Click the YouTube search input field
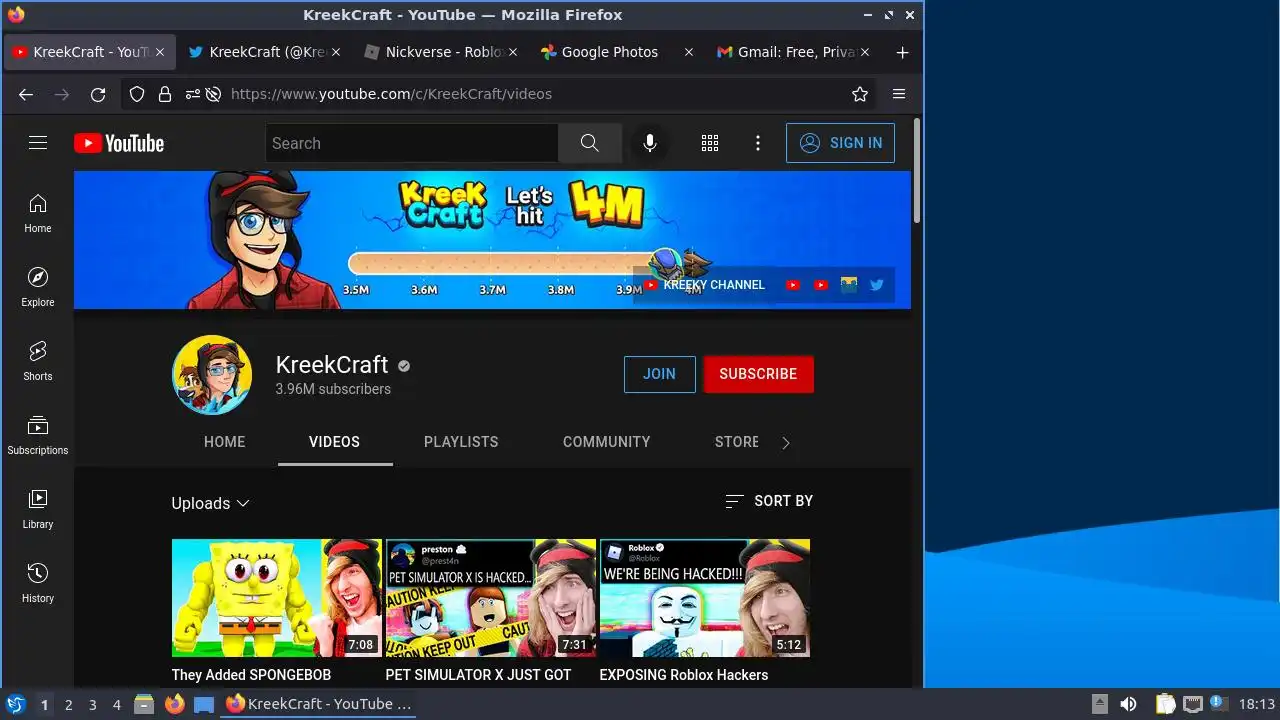 [411, 143]
